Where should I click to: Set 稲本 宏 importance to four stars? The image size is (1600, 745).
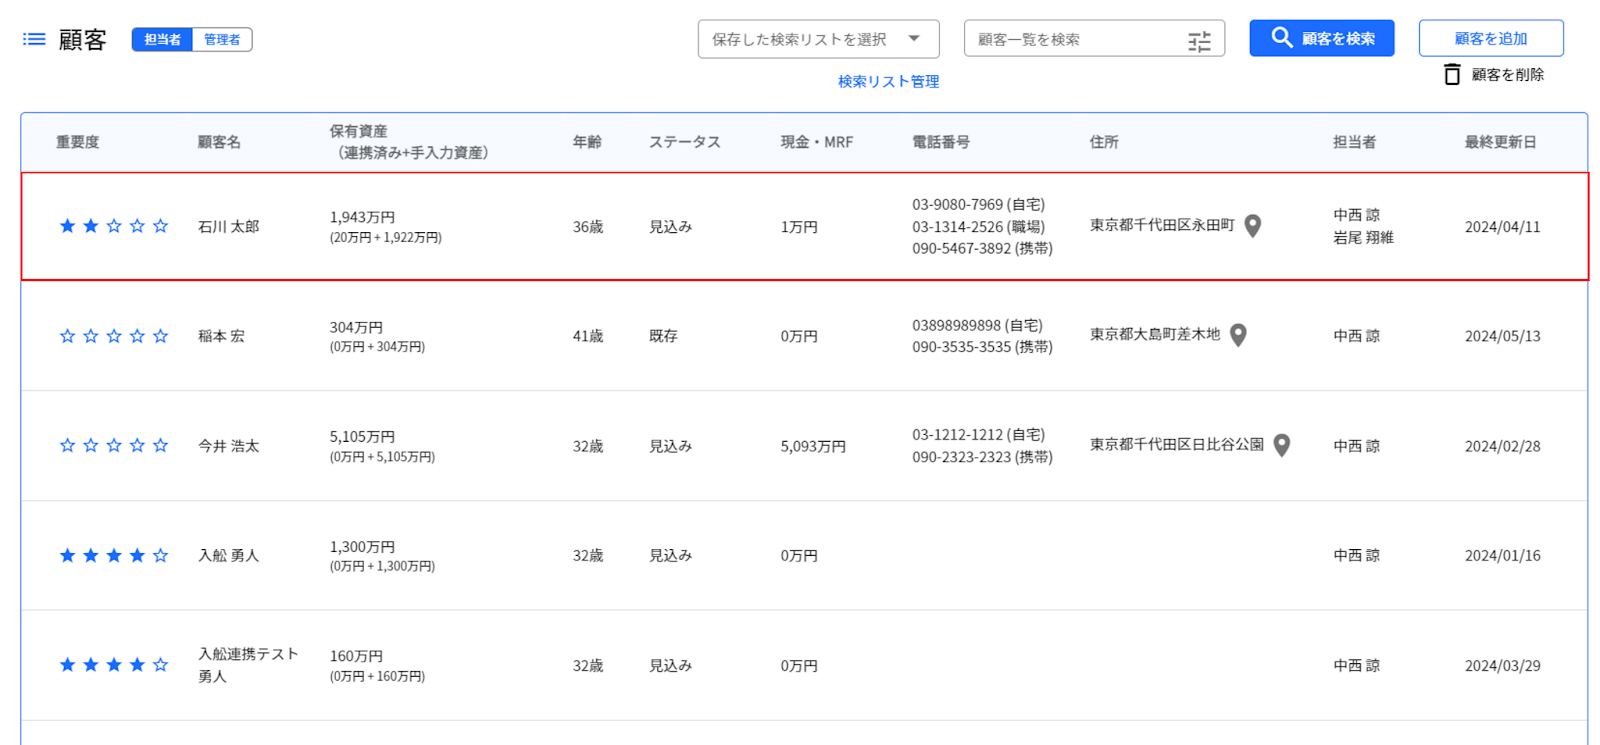point(137,336)
